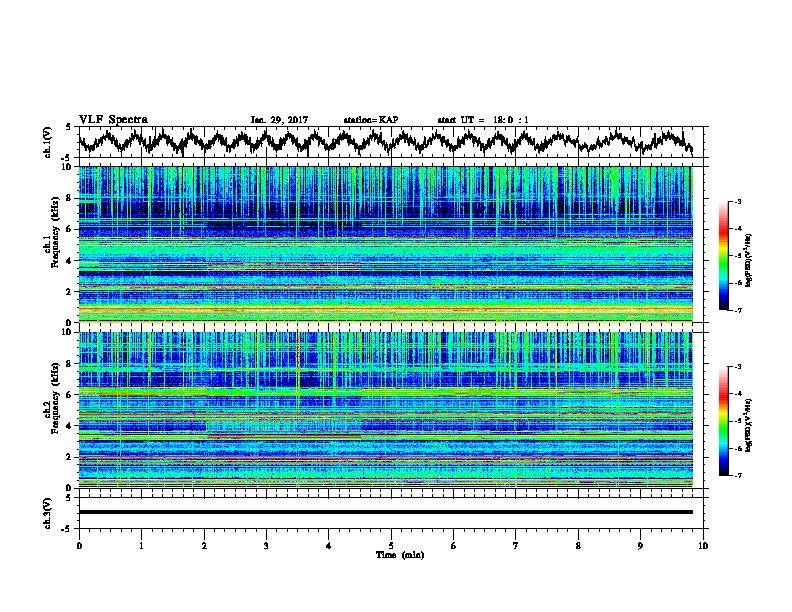The width and height of the screenshot is (792, 612).
Task: Select the "start UT = 18:0 :1" text
Action: 483,120
